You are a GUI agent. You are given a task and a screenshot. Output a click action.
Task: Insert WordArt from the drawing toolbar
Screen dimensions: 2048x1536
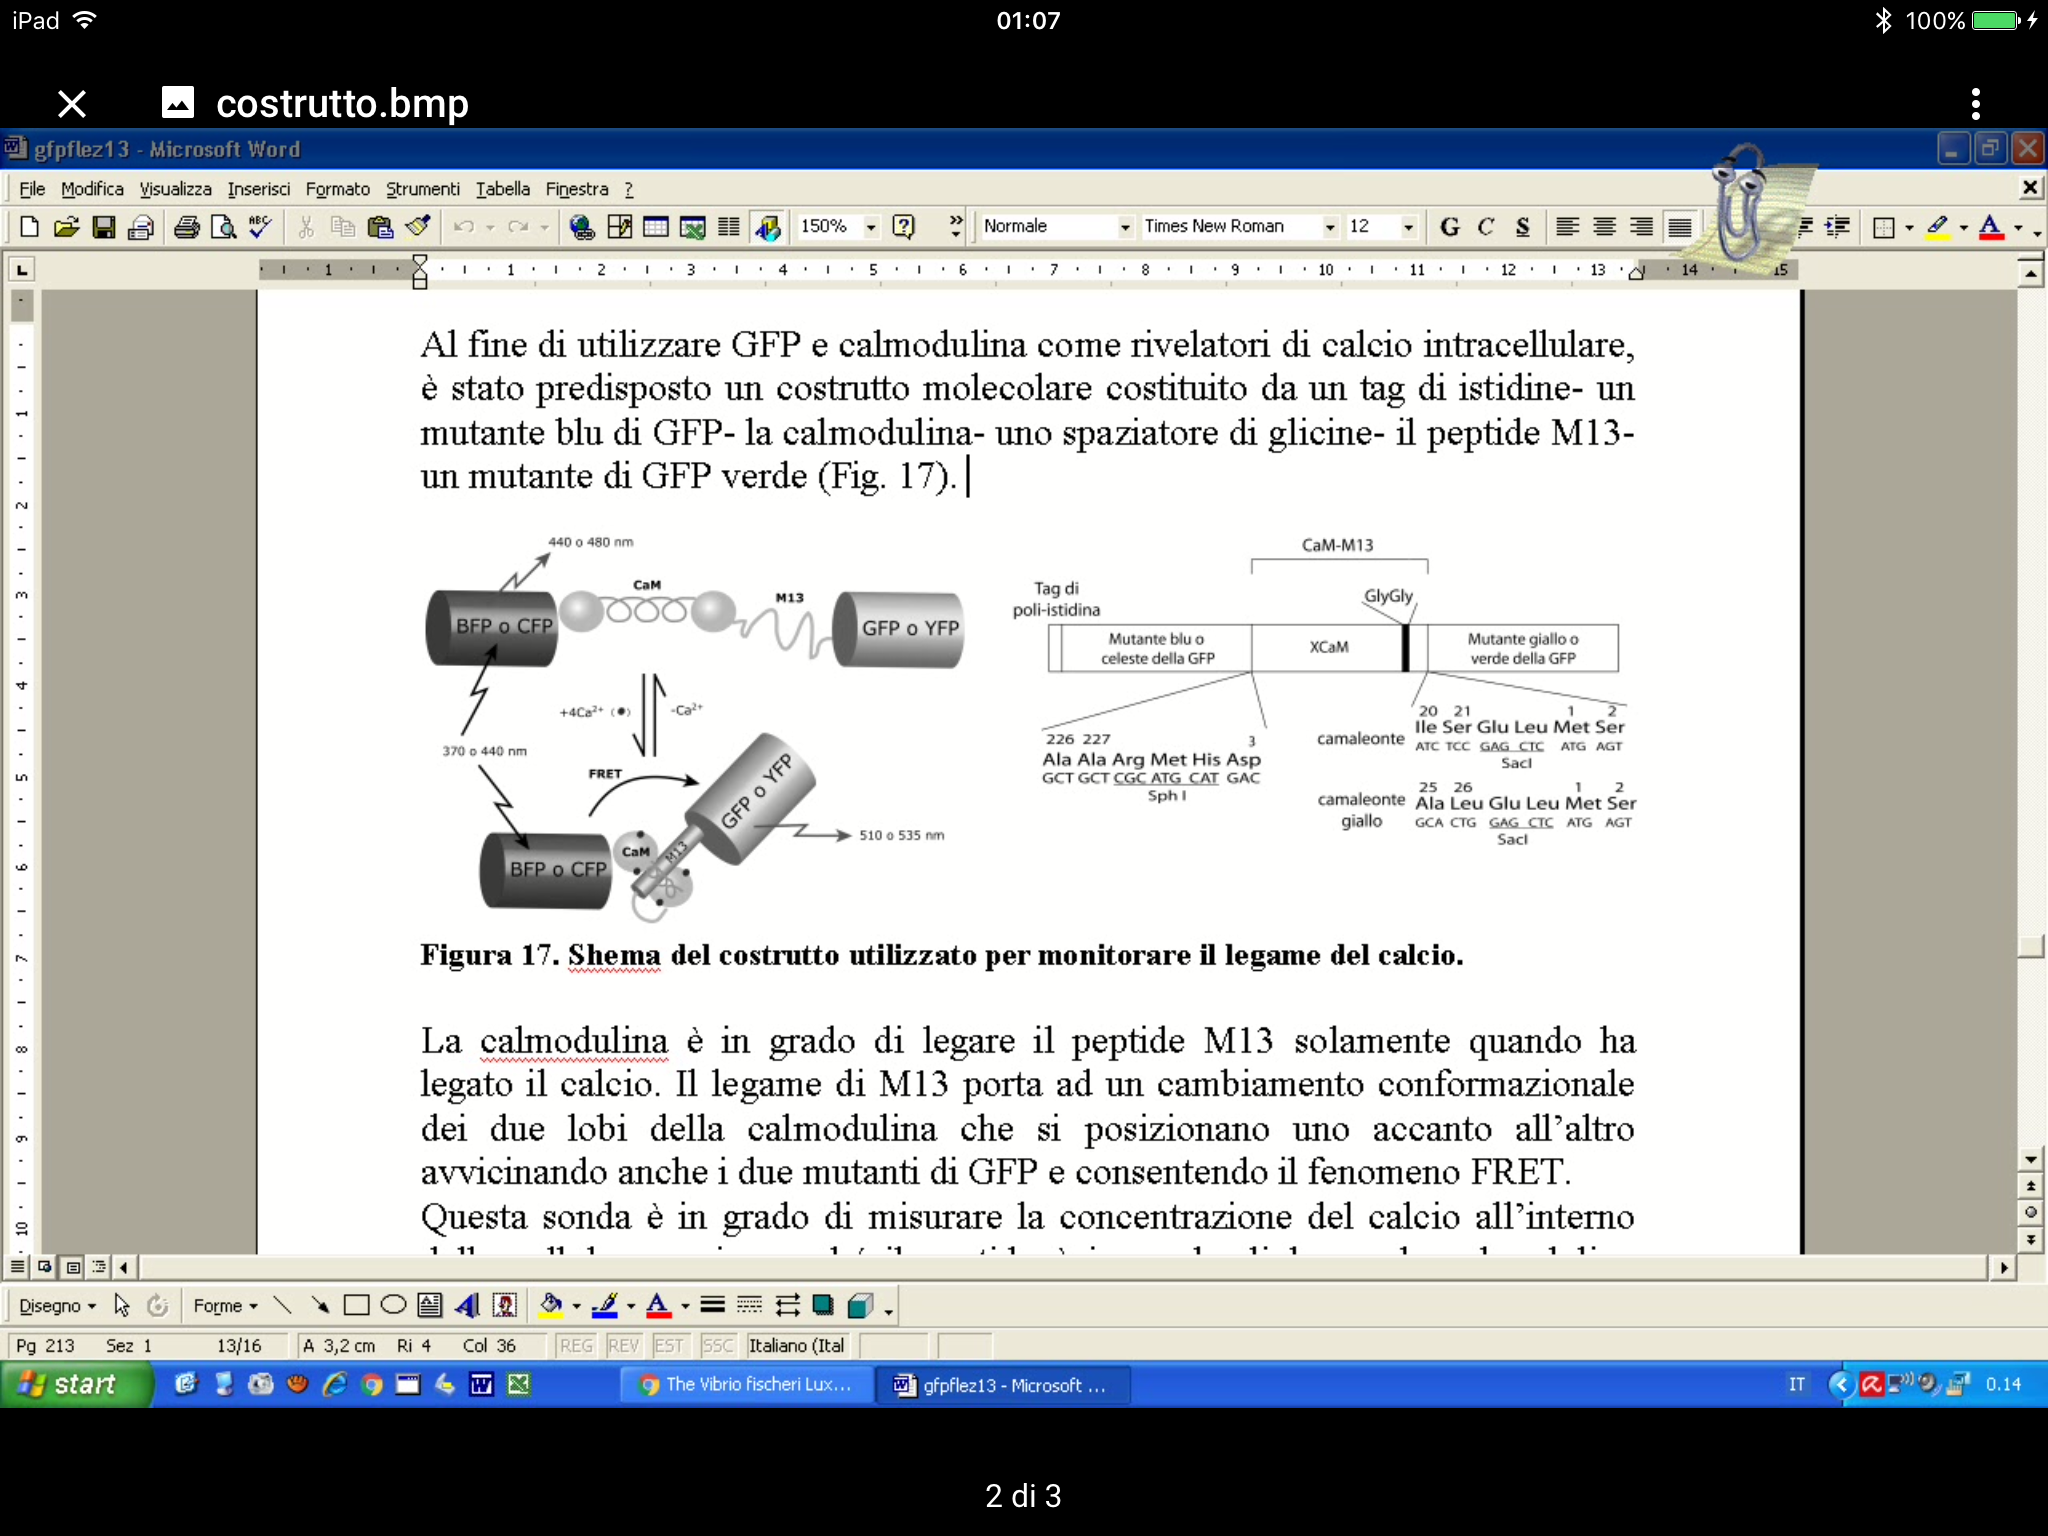click(x=467, y=1305)
